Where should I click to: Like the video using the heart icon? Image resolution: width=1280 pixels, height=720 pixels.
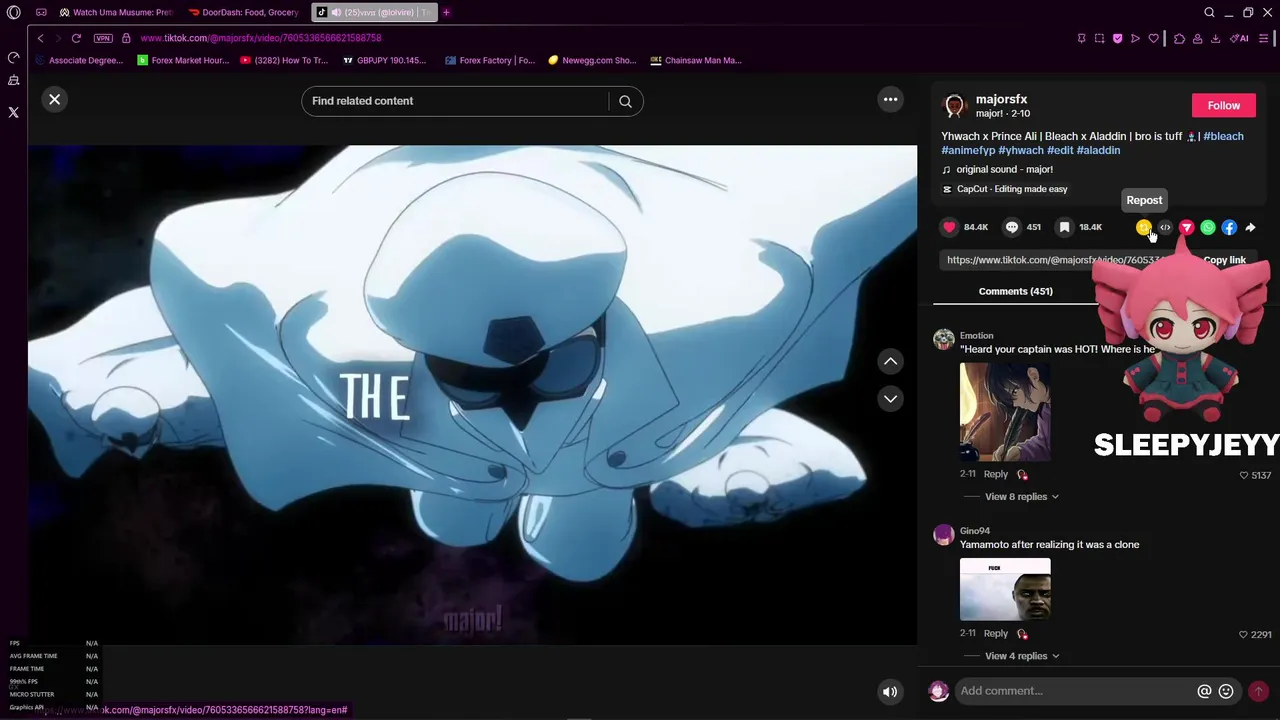click(950, 227)
